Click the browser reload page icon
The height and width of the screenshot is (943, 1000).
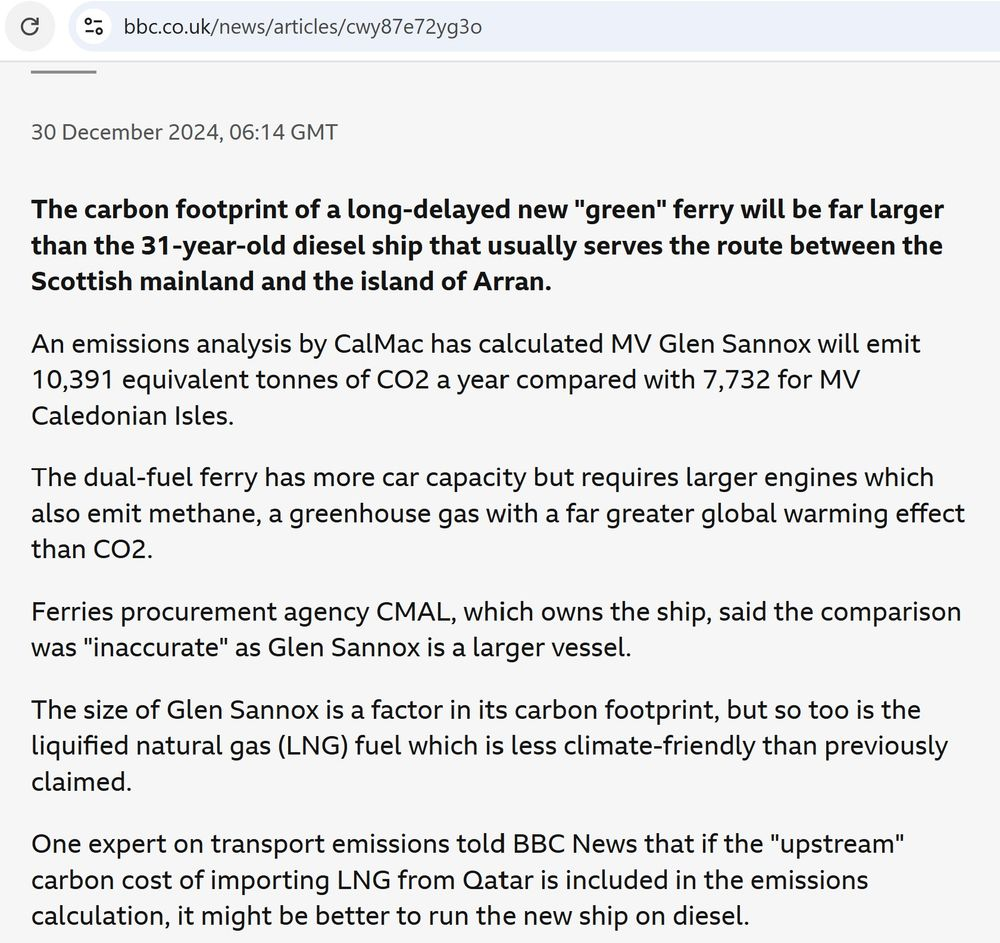click(x=30, y=26)
